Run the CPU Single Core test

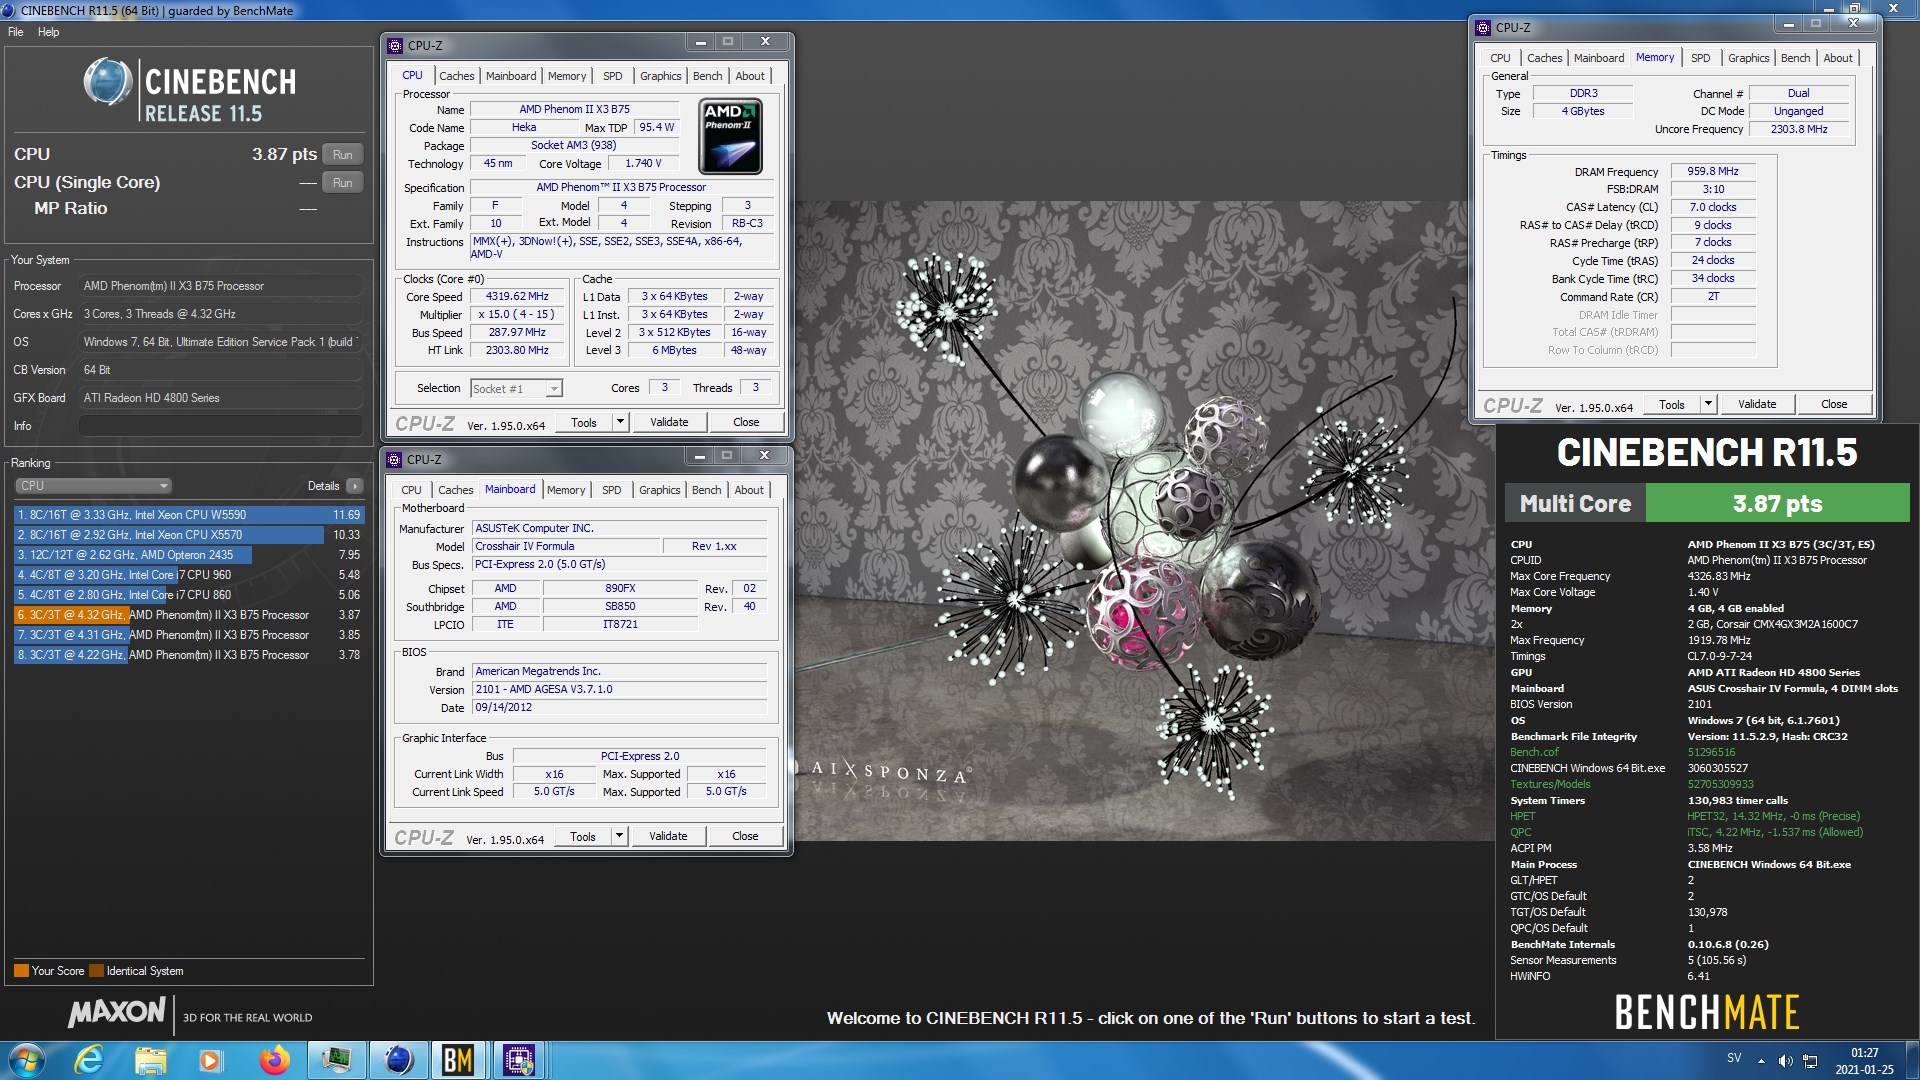point(342,183)
